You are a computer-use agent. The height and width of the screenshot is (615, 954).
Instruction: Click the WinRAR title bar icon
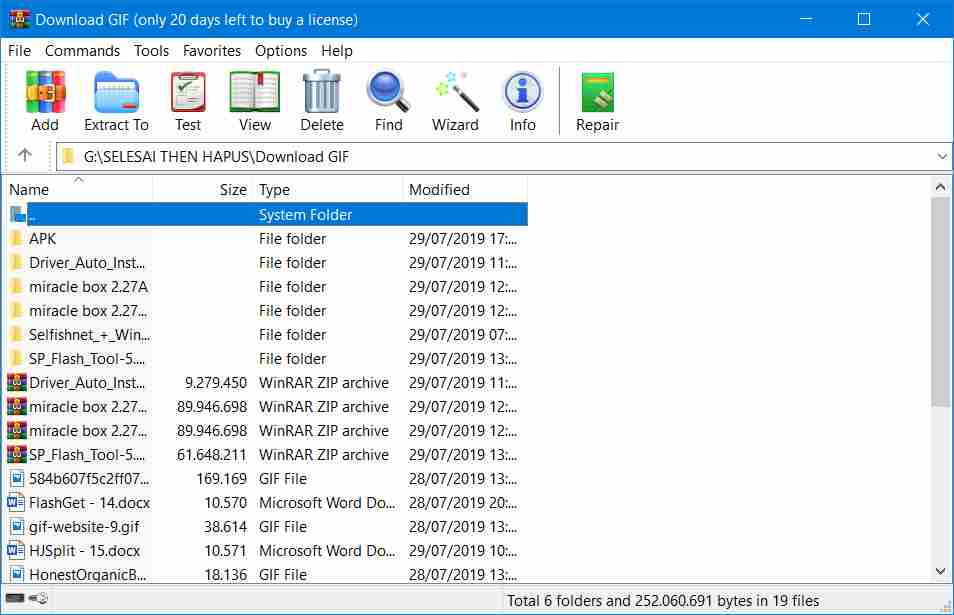pyautogui.click(x=19, y=19)
